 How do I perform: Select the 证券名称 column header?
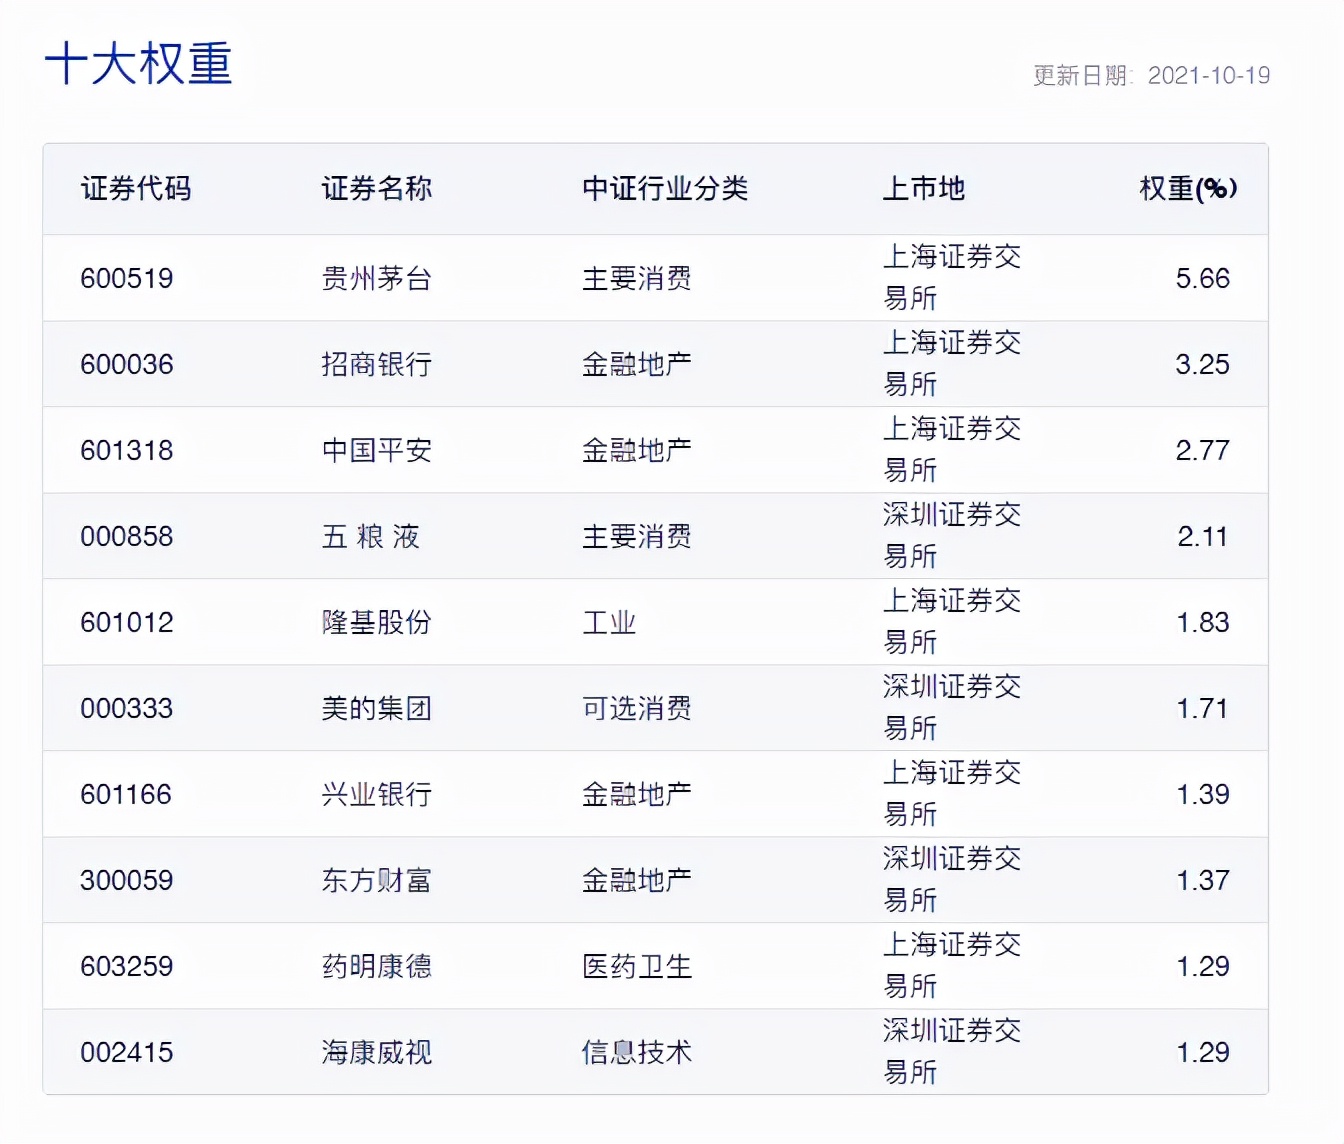tap(375, 189)
